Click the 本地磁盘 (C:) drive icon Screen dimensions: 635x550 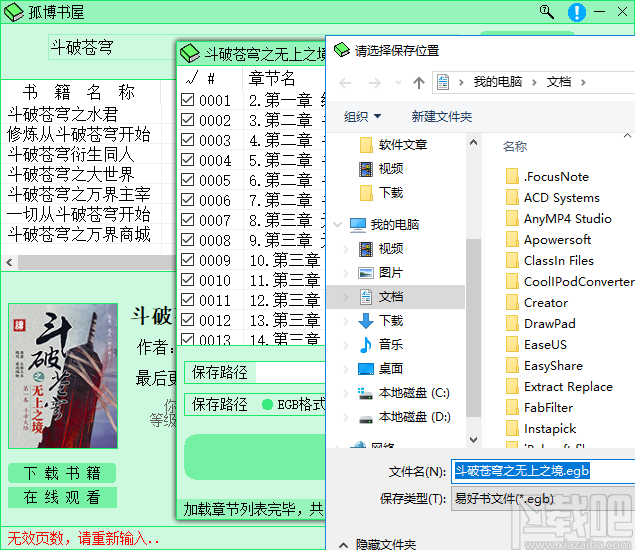[x=366, y=393]
